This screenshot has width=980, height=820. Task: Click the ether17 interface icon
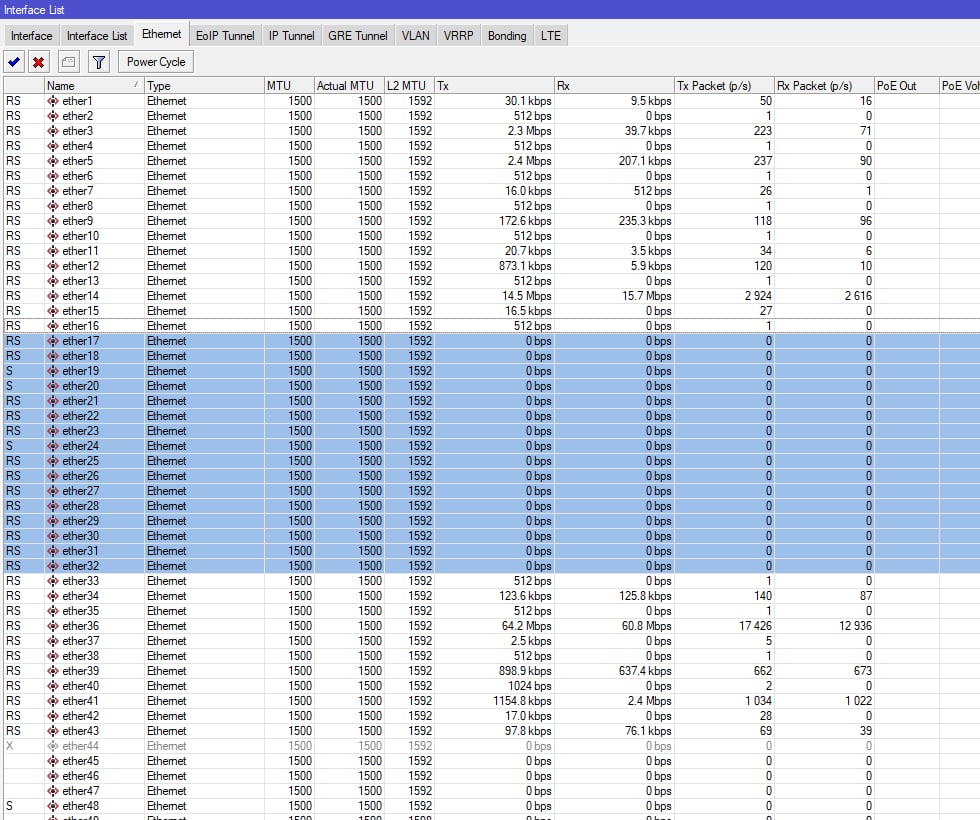pyautogui.click(x=53, y=341)
